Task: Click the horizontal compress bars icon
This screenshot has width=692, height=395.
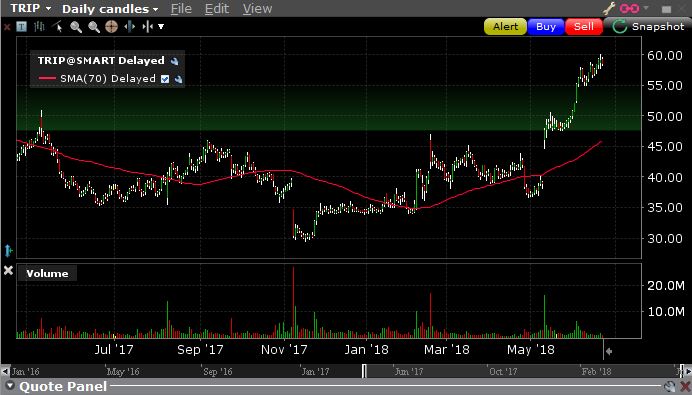Action: (x=147, y=27)
